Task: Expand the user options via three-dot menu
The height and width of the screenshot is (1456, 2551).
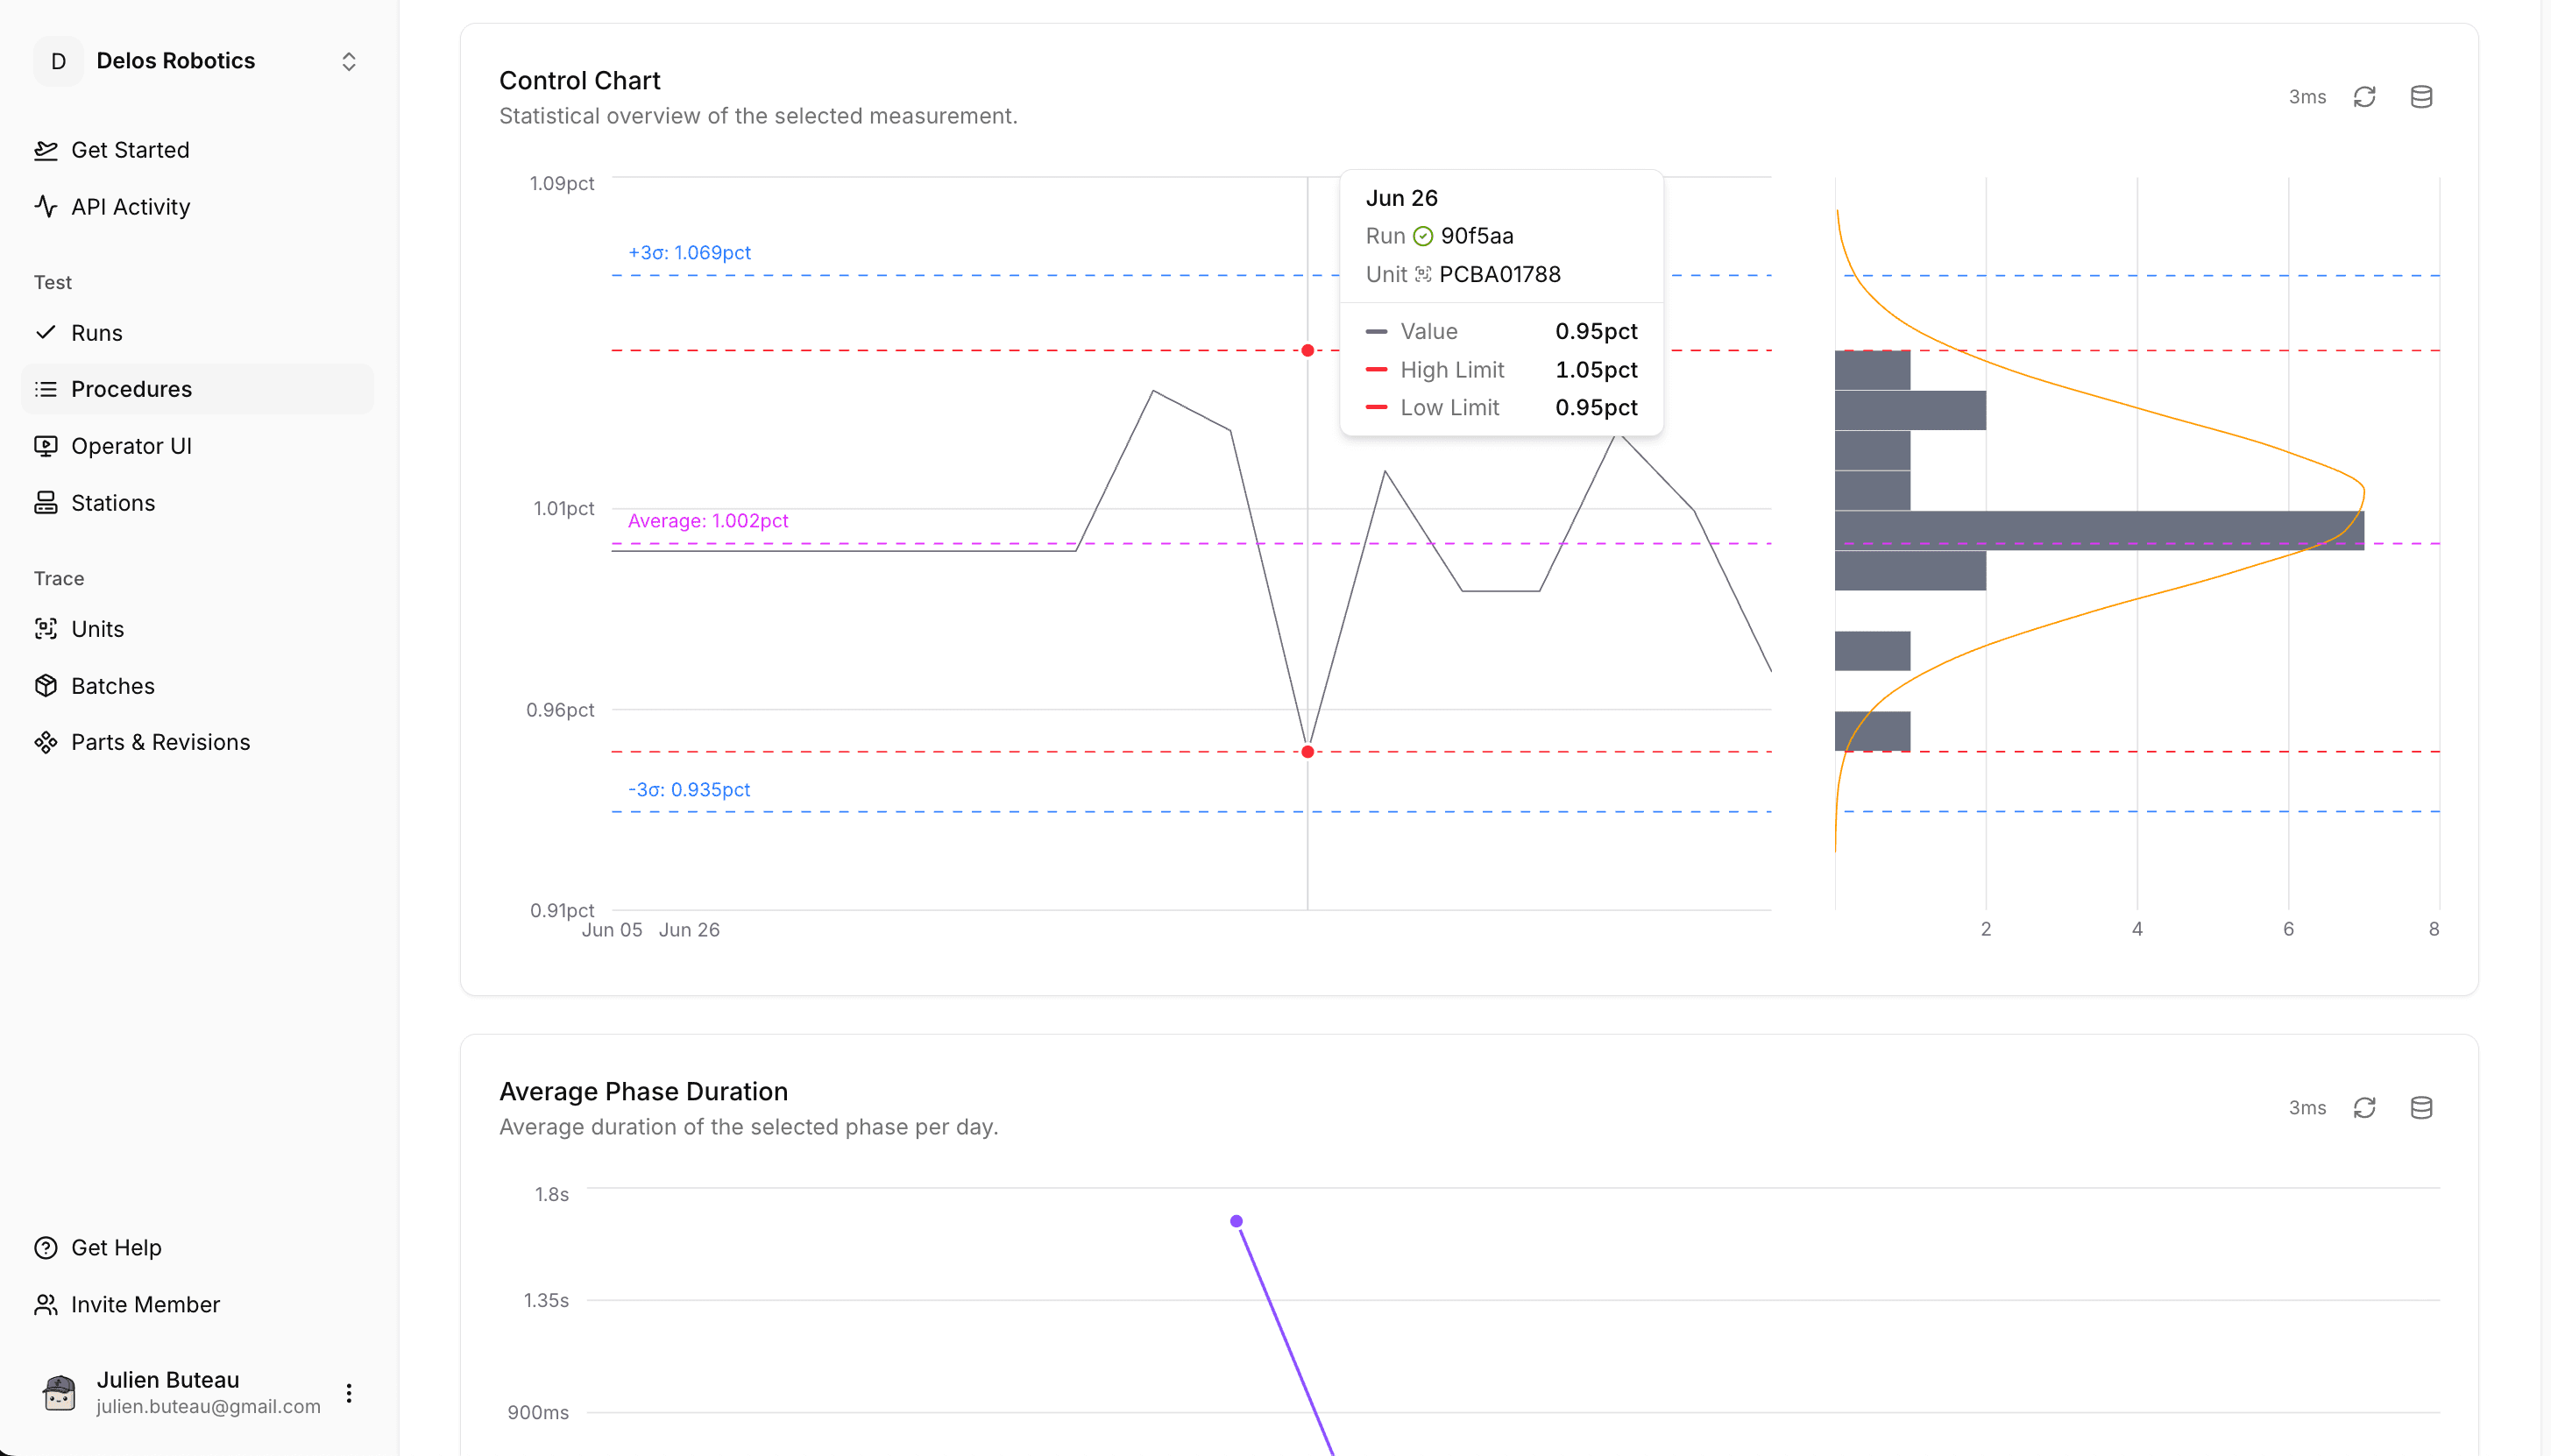Action: (x=348, y=1391)
